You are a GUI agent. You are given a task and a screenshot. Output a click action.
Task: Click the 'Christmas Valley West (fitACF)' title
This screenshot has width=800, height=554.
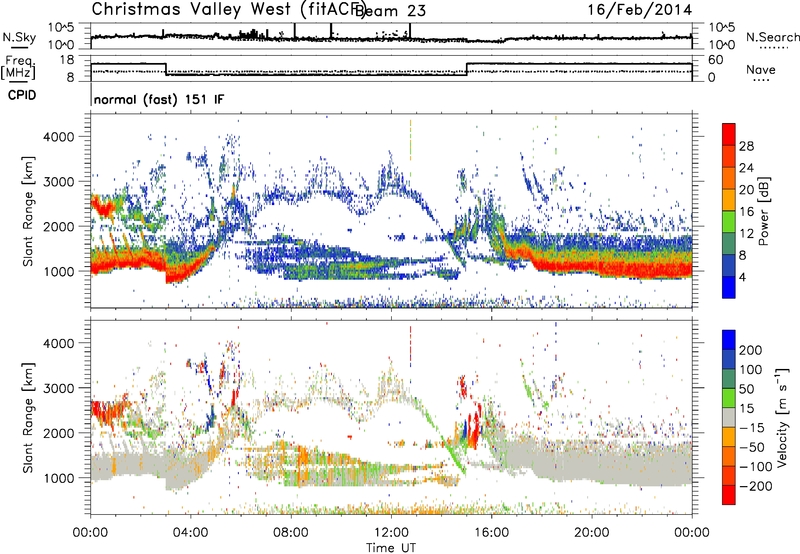(228, 10)
